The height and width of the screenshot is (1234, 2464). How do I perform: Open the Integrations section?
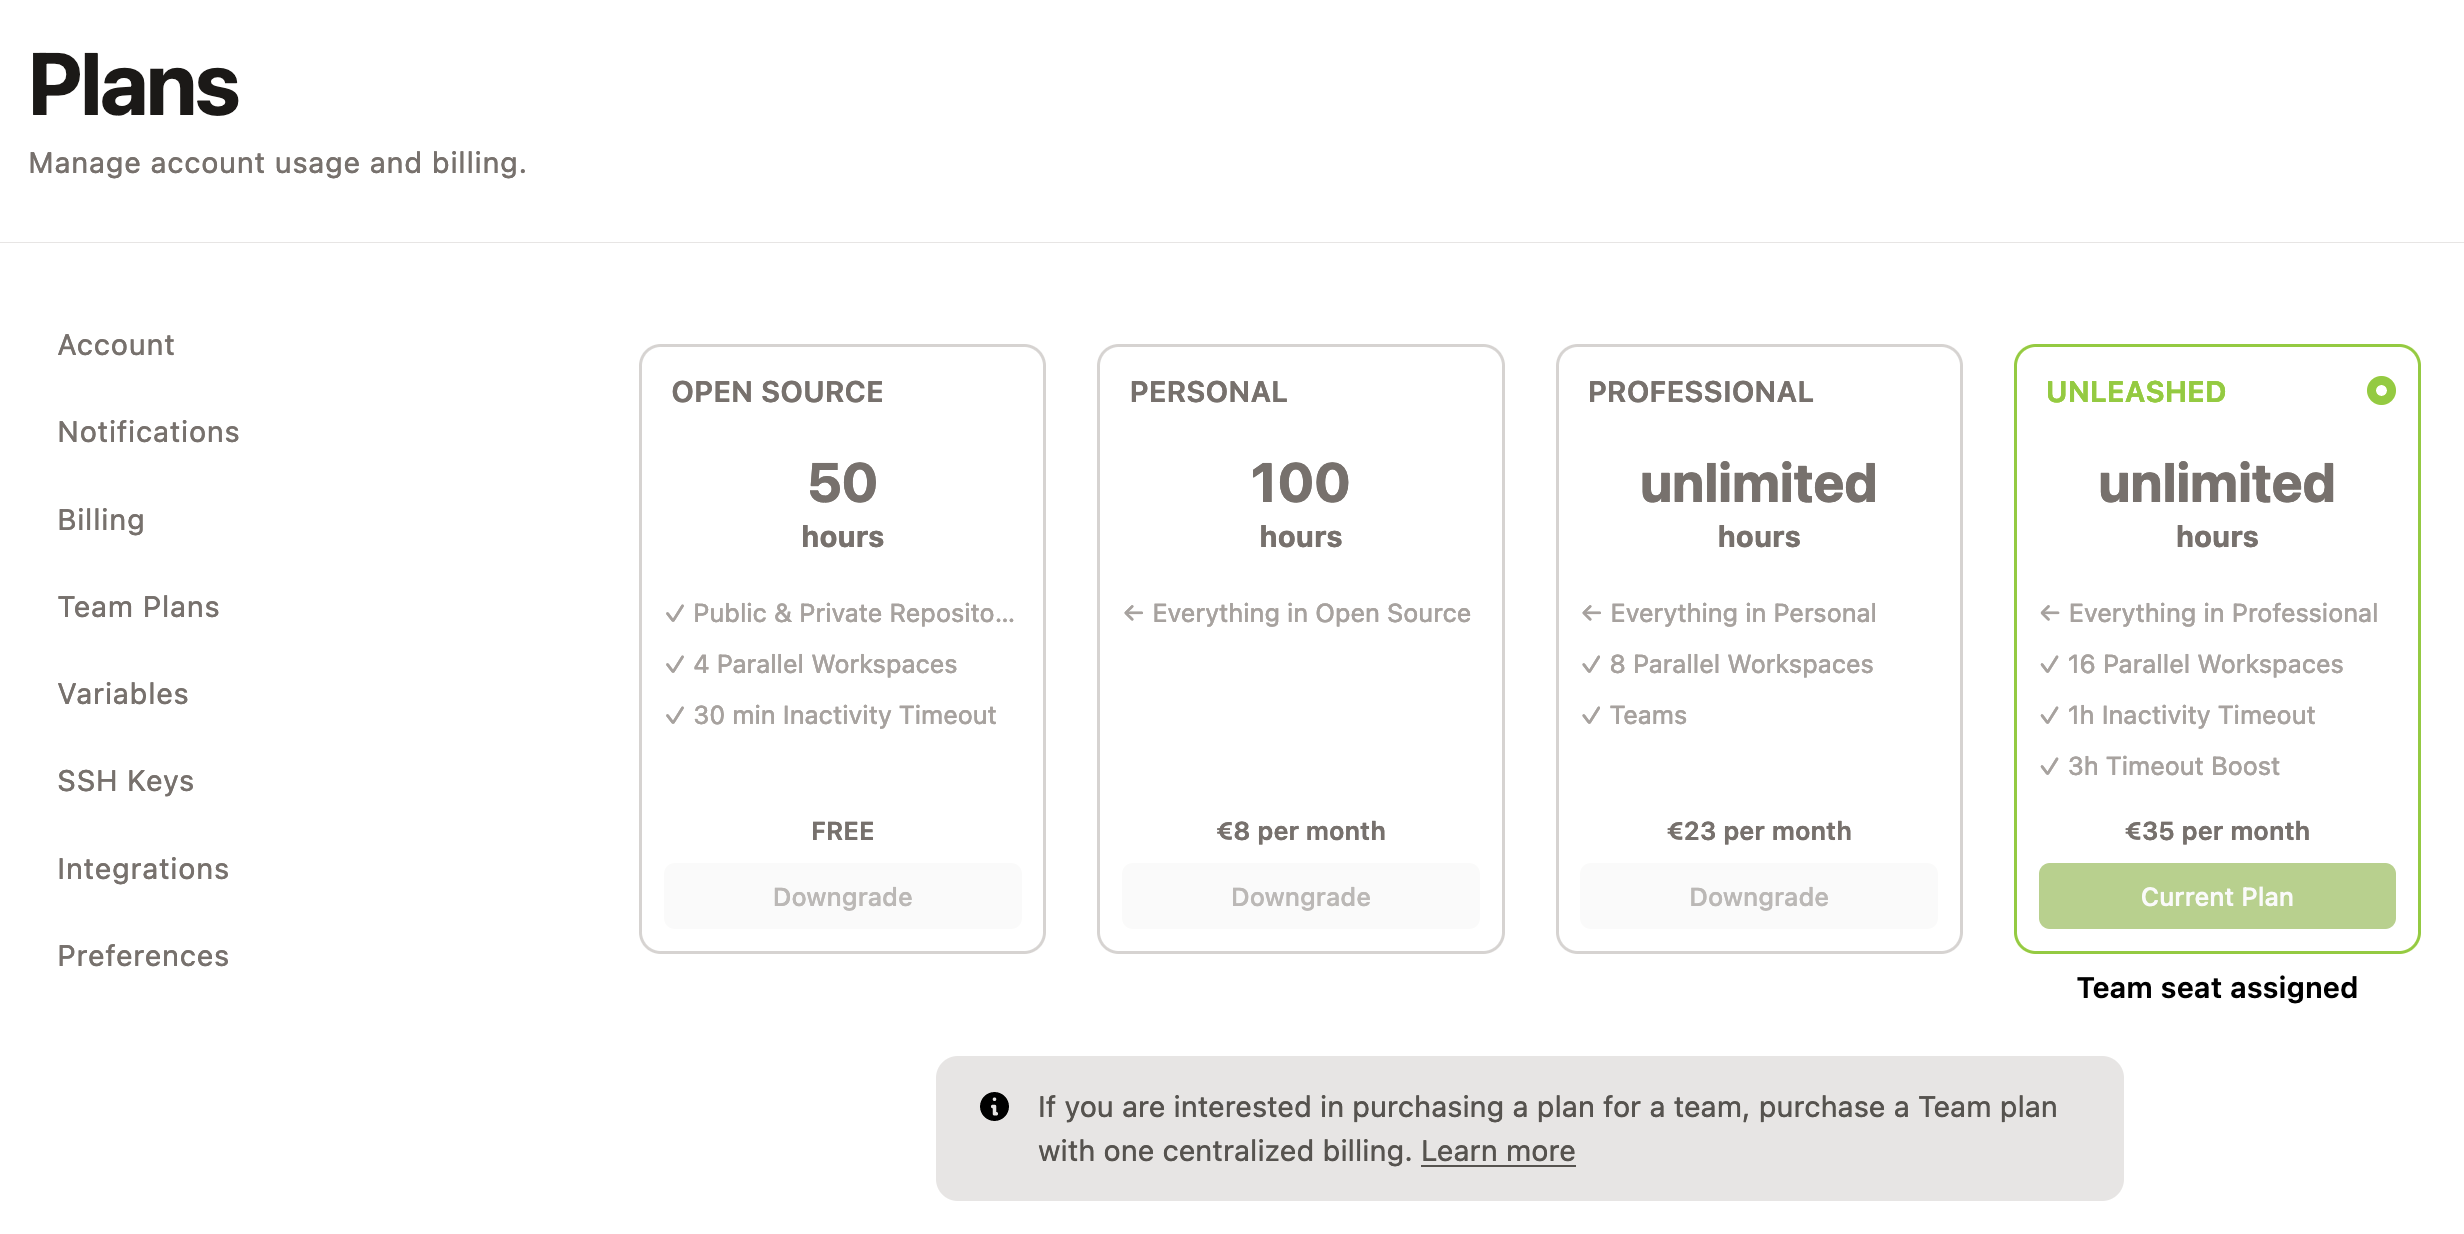[x=144, y=868]
